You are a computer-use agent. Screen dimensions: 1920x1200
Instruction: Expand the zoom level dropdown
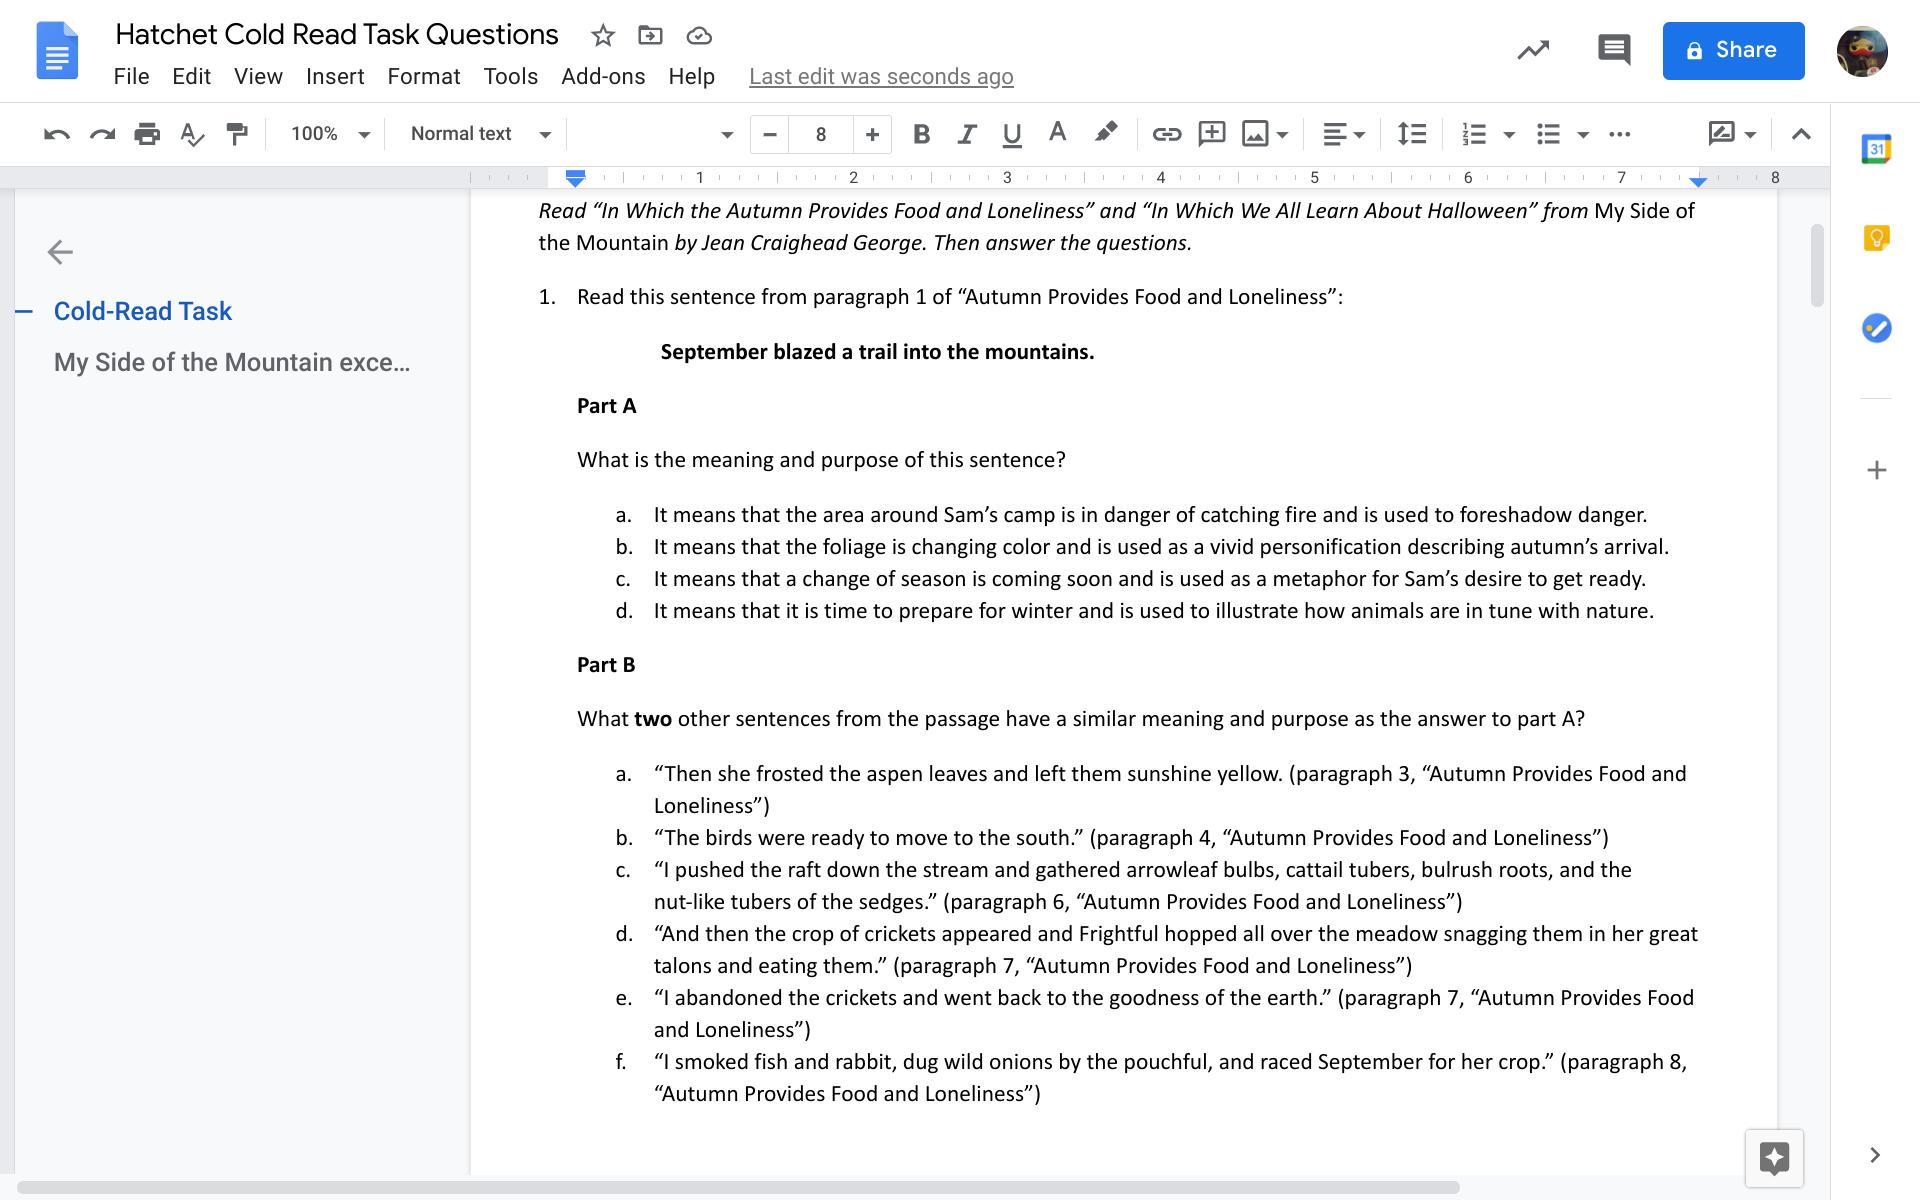click(x=330, y=134)
